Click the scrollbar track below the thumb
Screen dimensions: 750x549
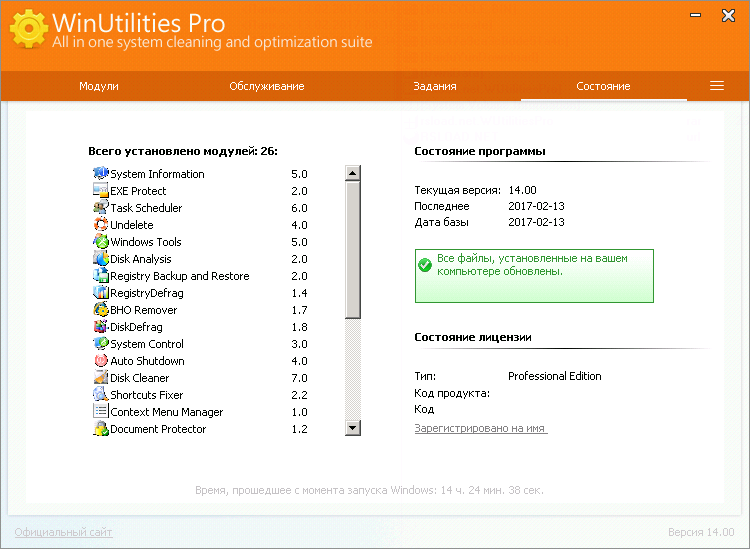pos(353,369)
